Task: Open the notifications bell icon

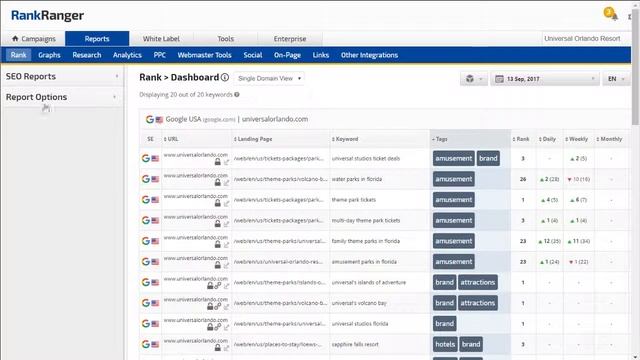Action: pos(614,17)
